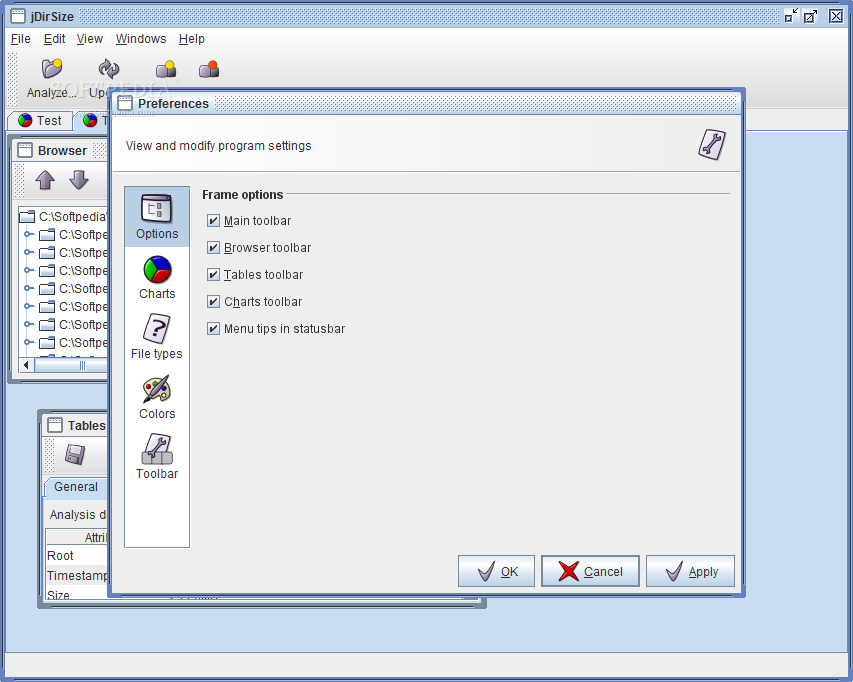This screenshot has height=682, width=853.
Task: Click the save floppy icon in Tables window
Action: 75,454
